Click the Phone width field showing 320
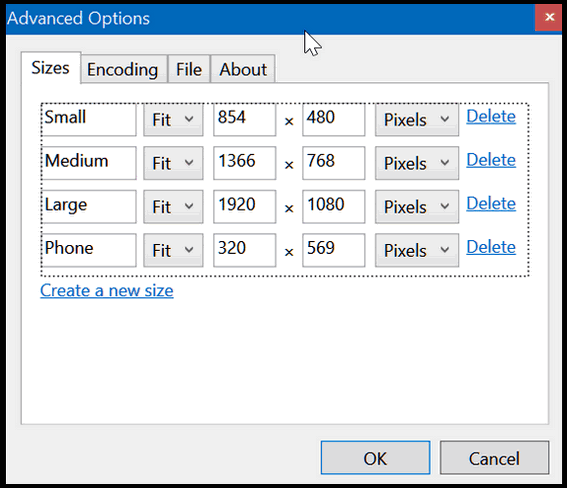567x488 pixels. click(x=244, y=250)
